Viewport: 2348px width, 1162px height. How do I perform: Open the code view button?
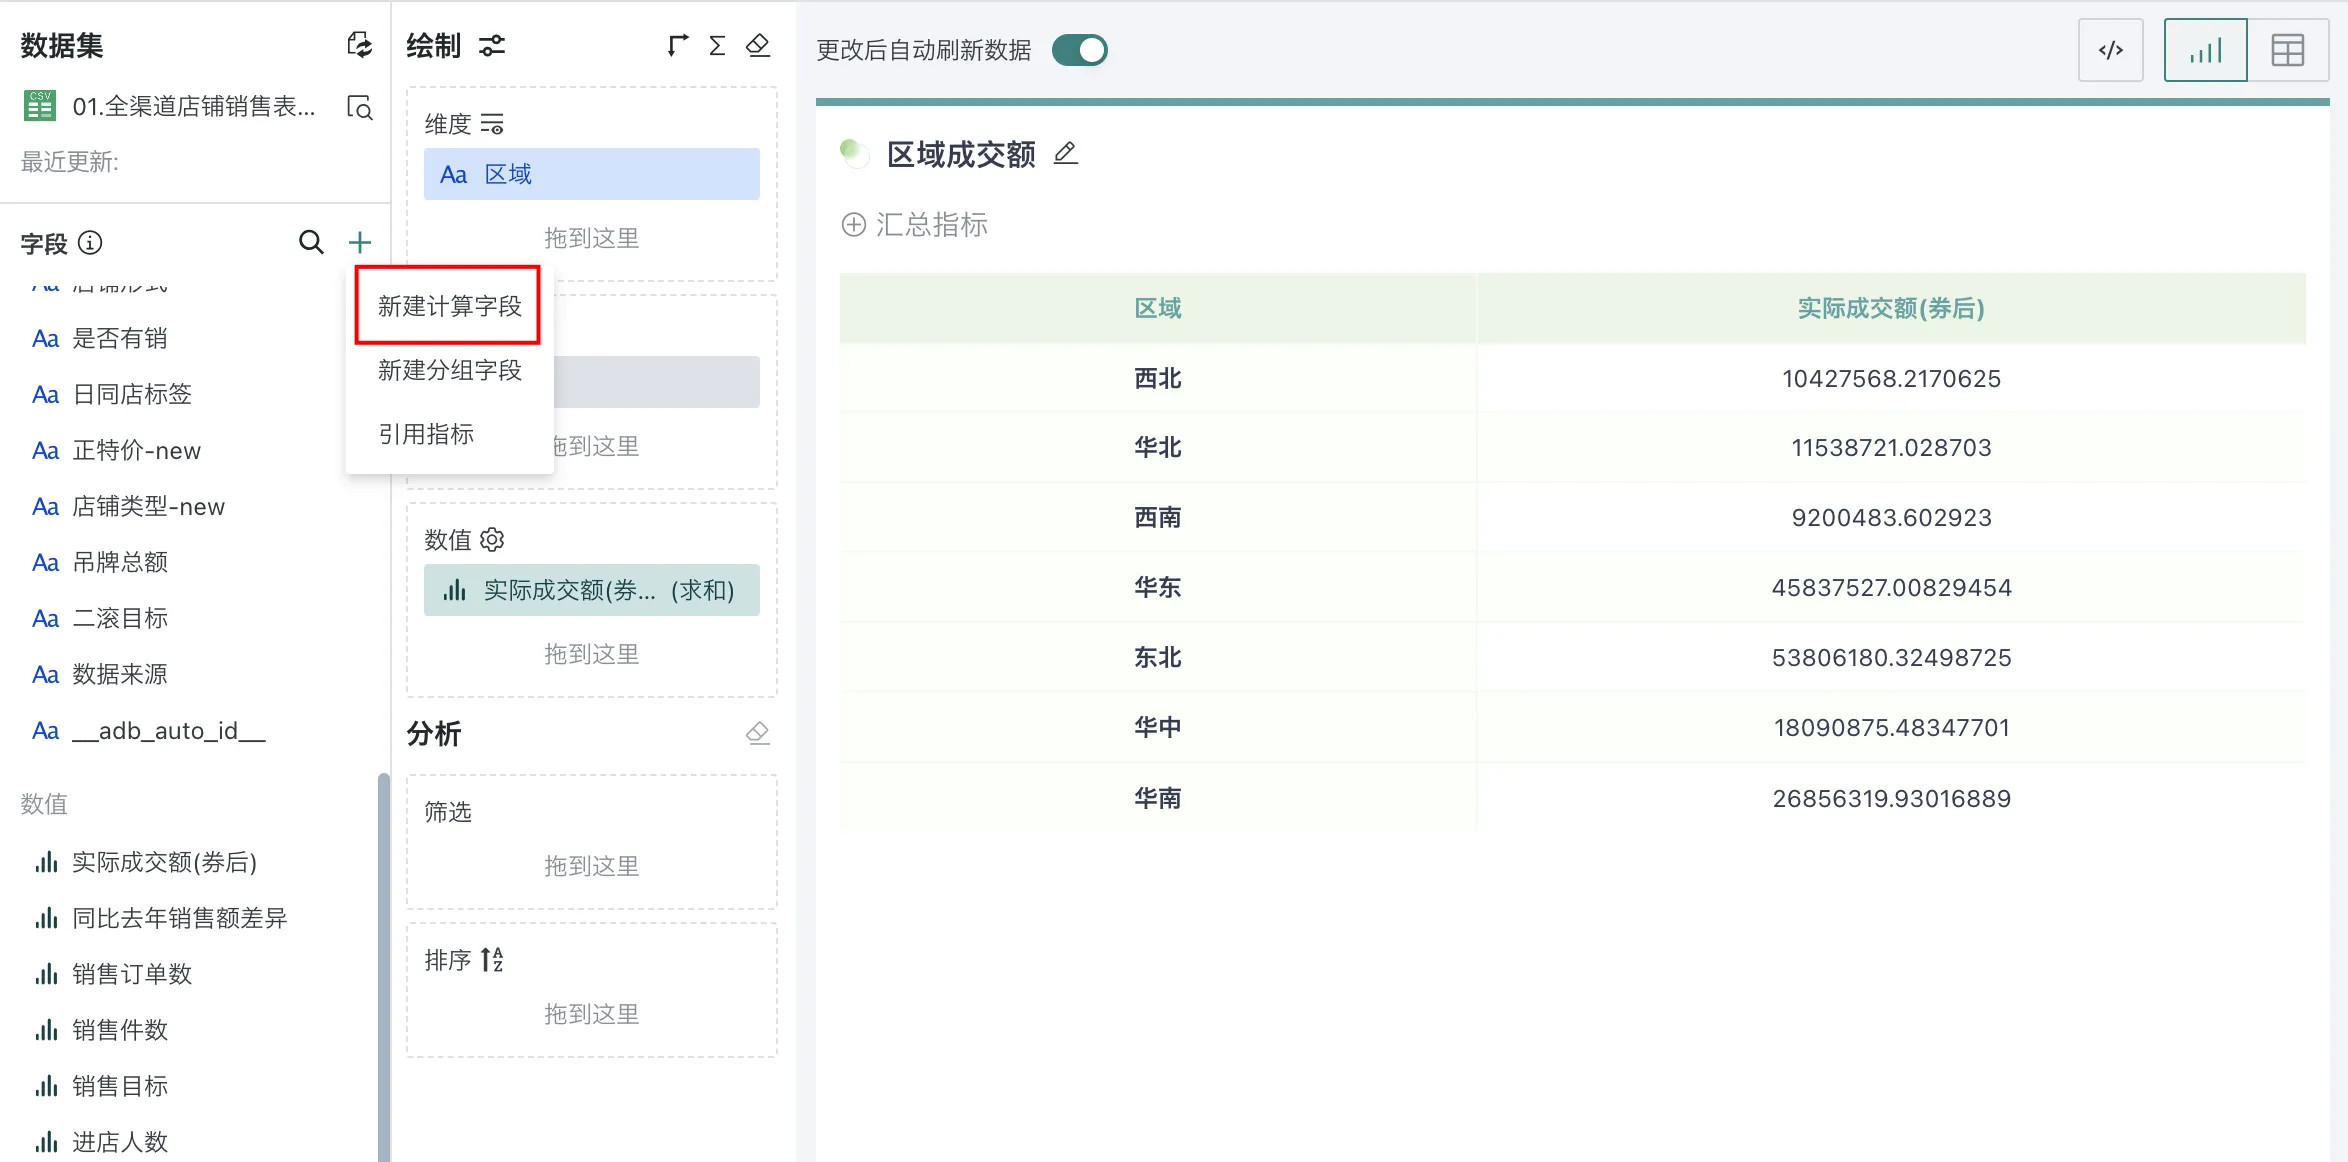(2111, 50)
